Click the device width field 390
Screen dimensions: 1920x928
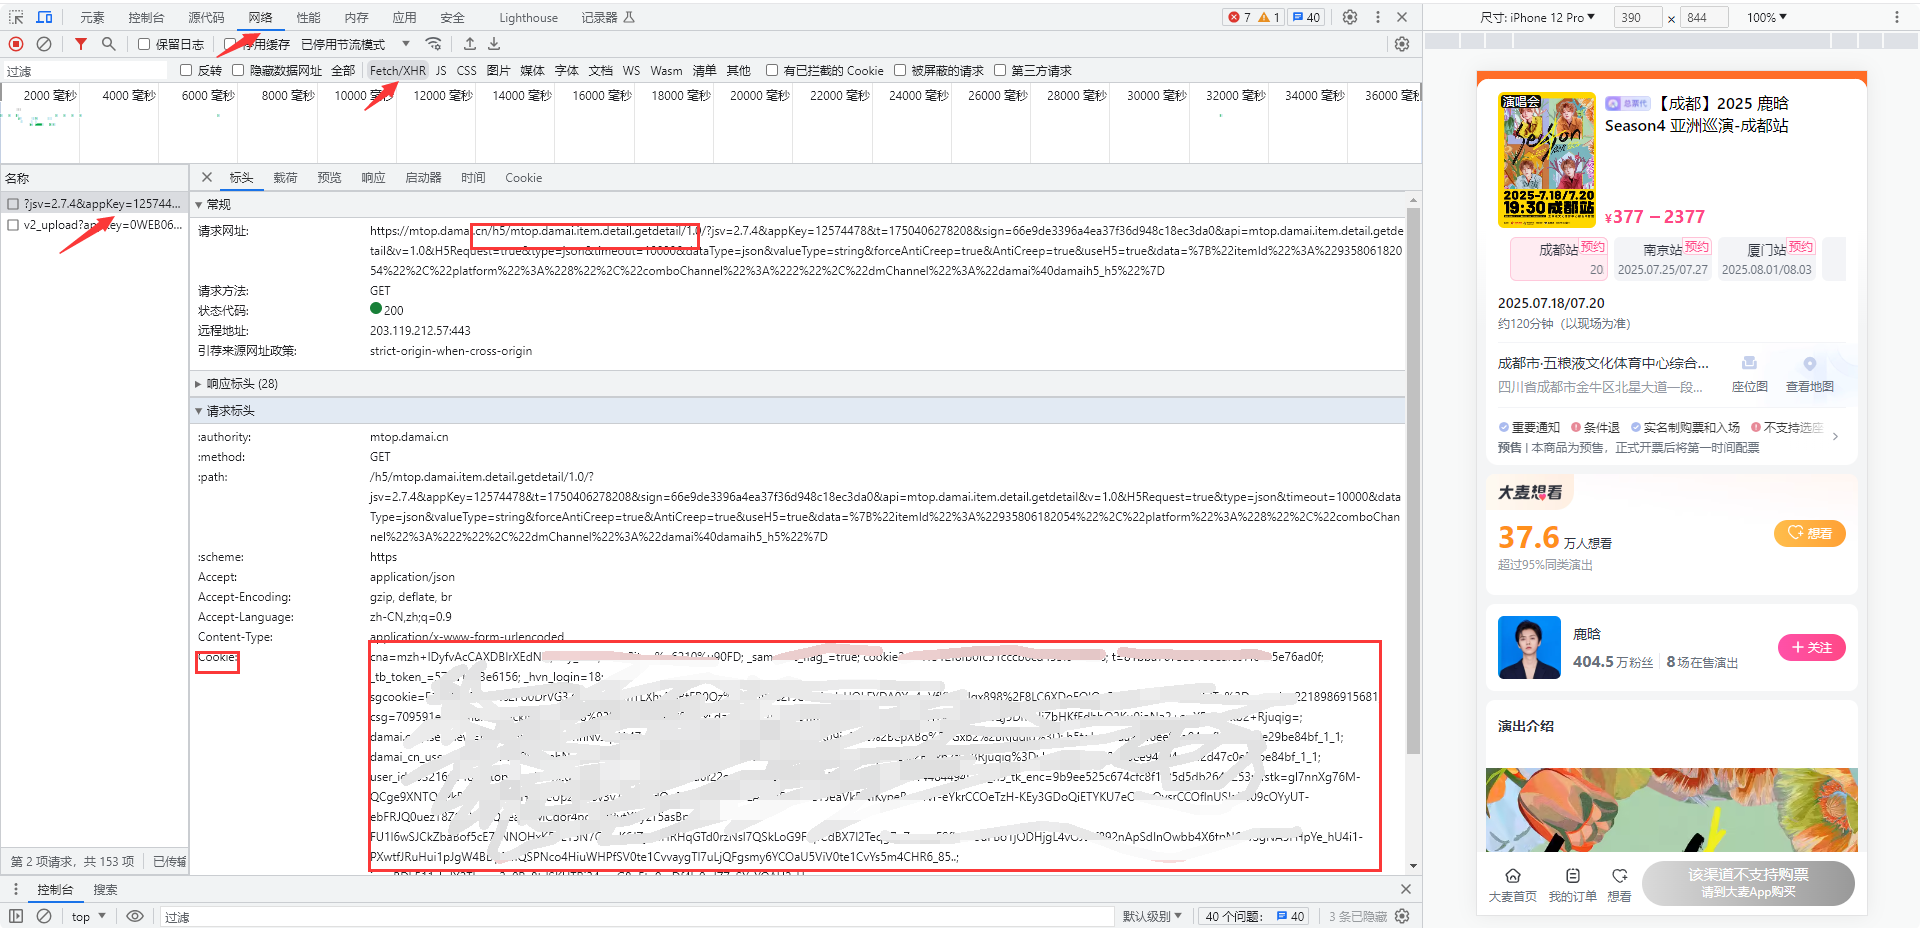tap(1637, 17)
